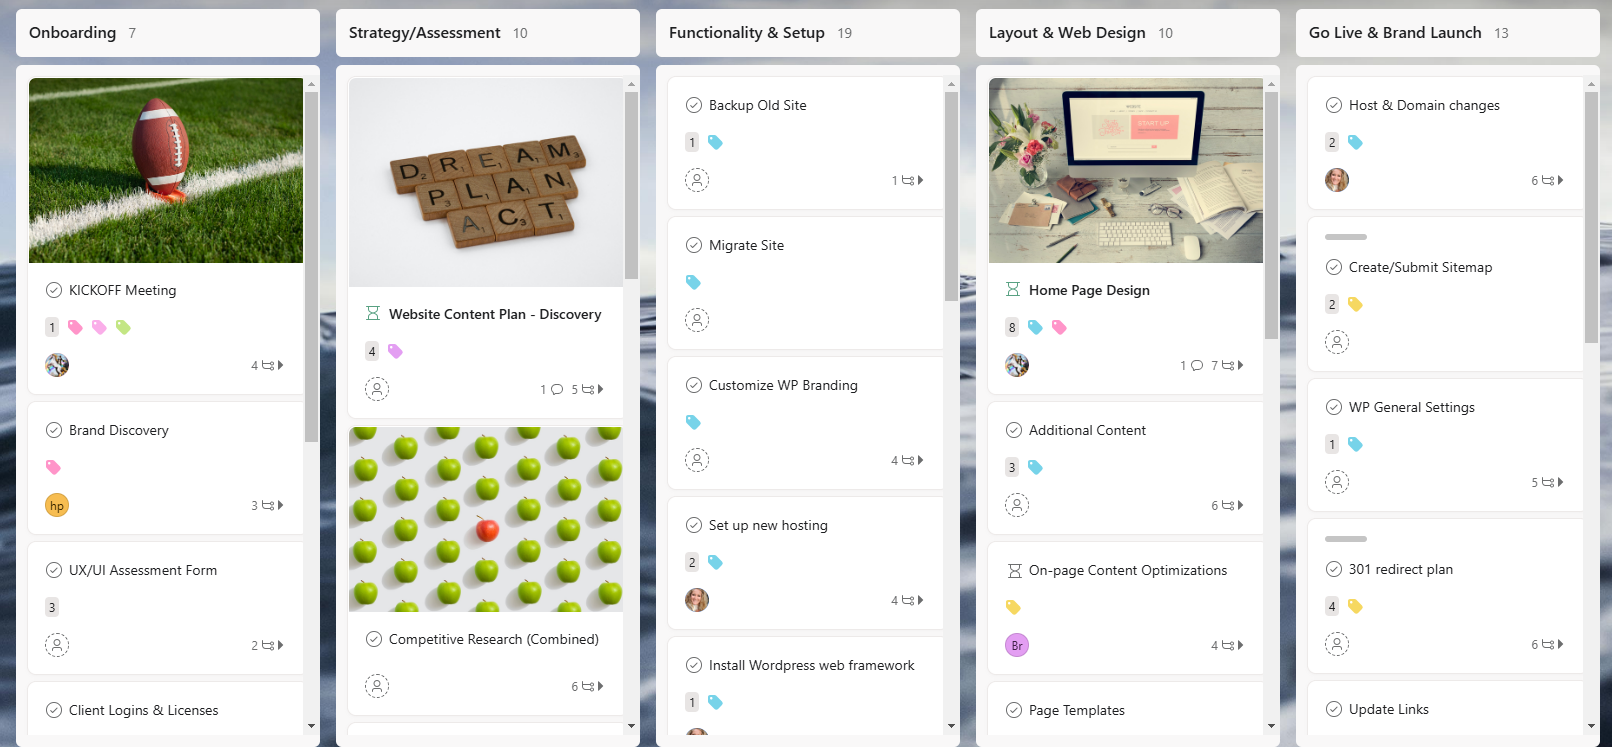The height and width of the screenshot is (747, 1612).
Task: Expand Competitive Research (Combined) subtasks
Action: click(x=600, y=686)
